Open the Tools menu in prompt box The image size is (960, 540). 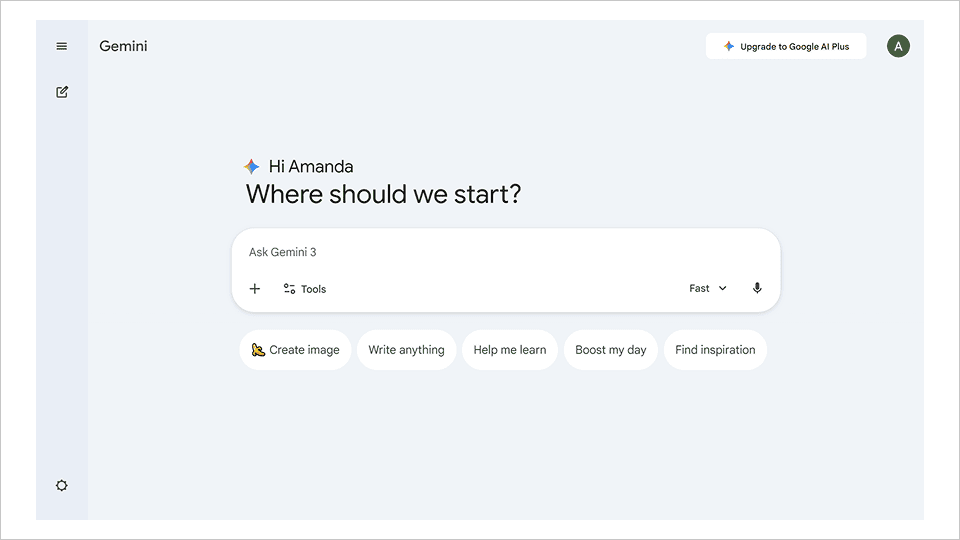point(305,289)
